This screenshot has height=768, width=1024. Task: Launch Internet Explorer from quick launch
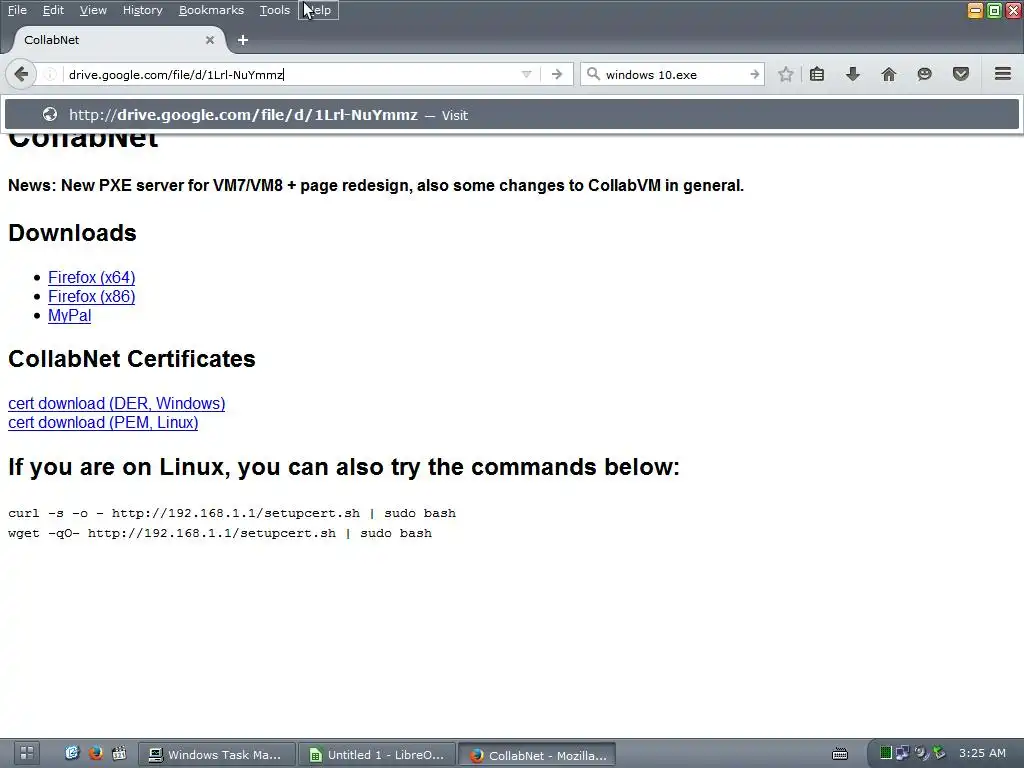click(72, 753)
